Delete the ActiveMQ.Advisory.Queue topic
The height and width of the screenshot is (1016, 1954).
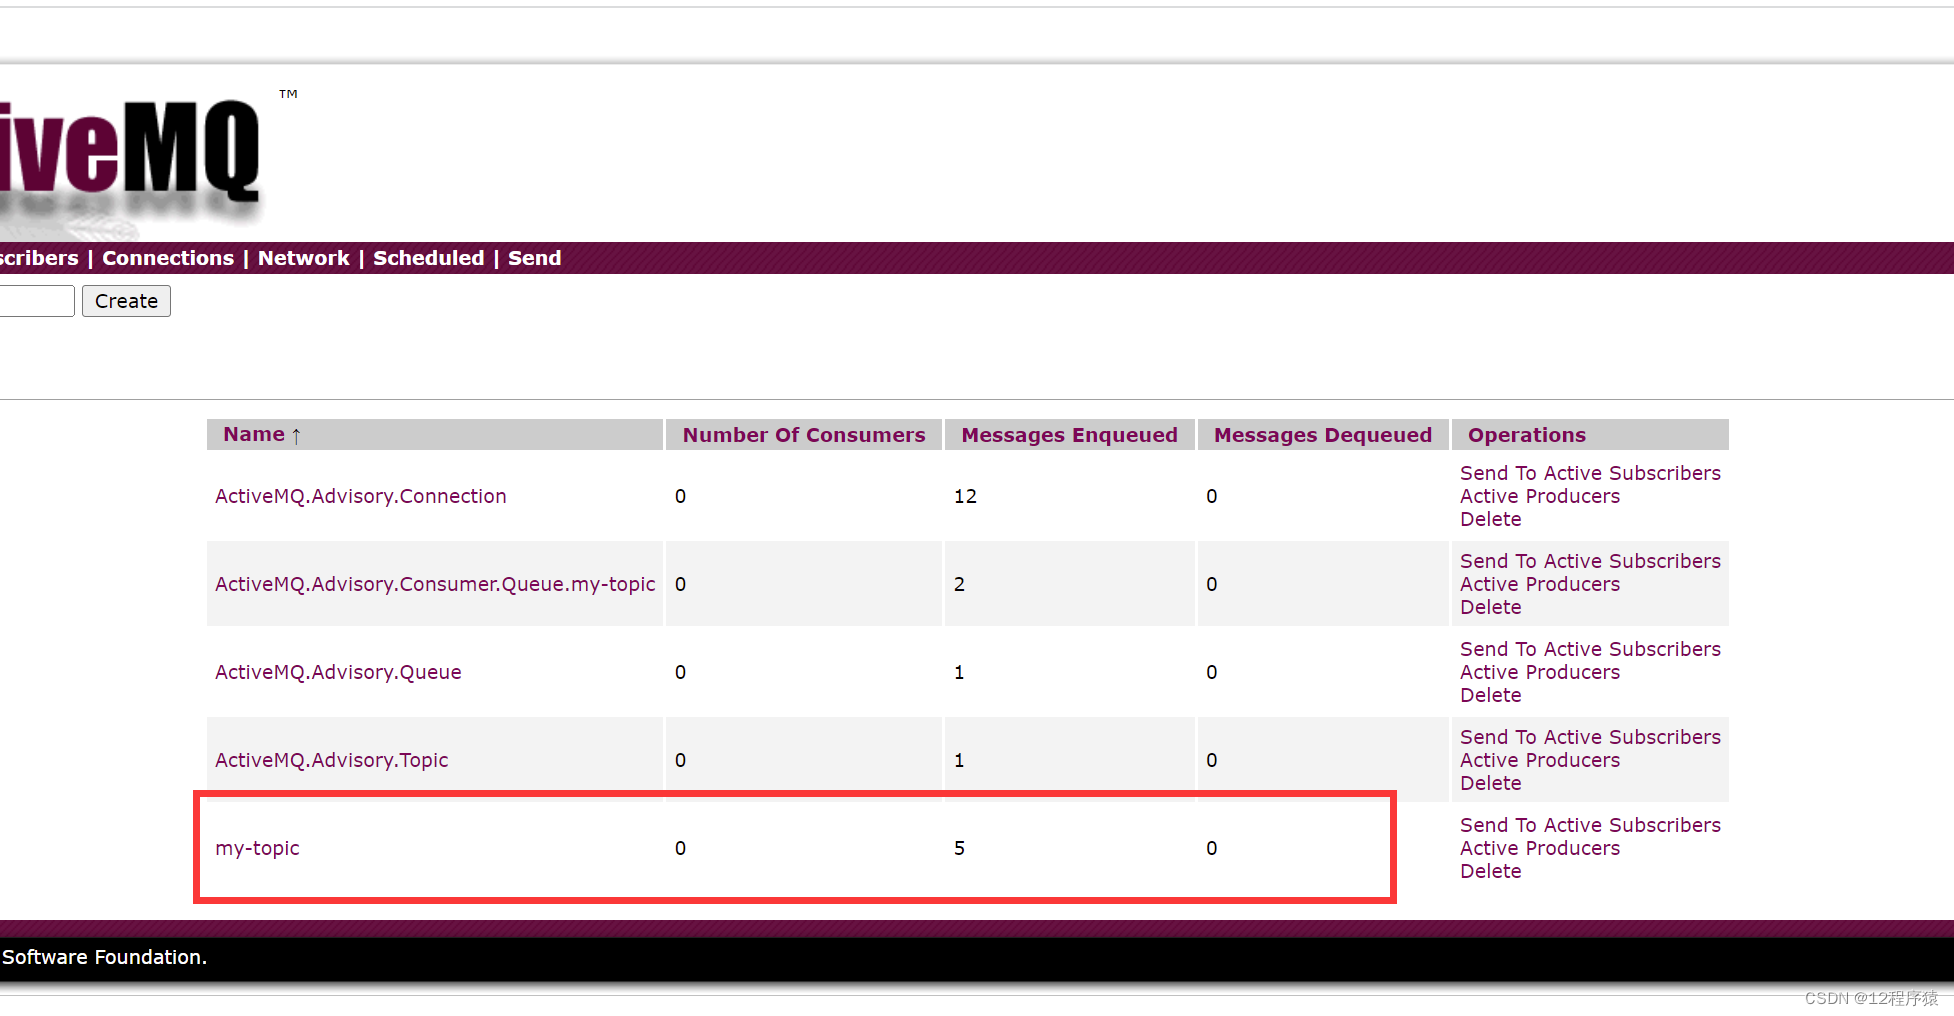pyautogui.click(x=1491, y=695)
